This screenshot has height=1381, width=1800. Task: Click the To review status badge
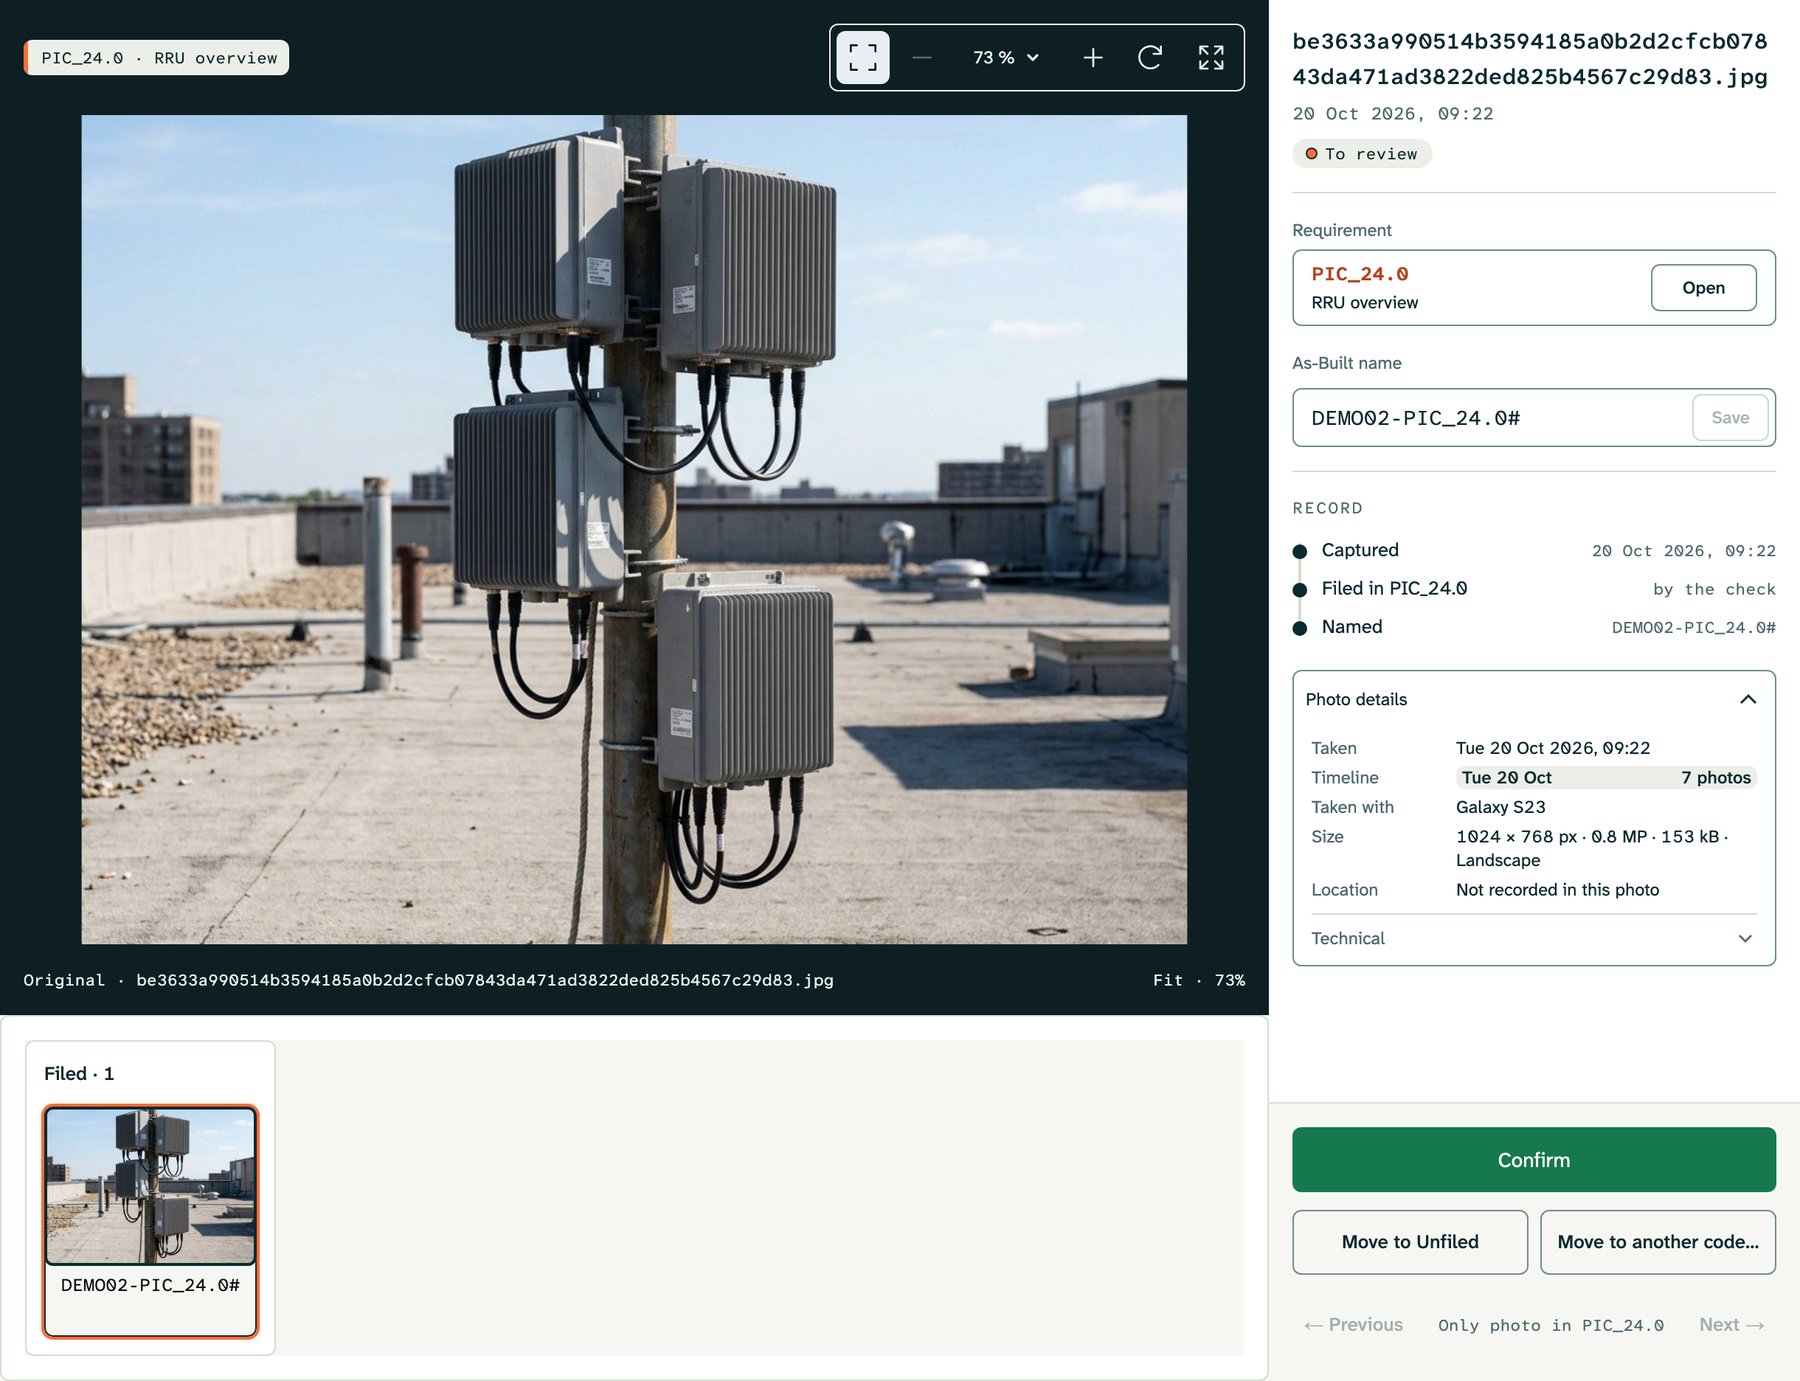(1362, 154)
